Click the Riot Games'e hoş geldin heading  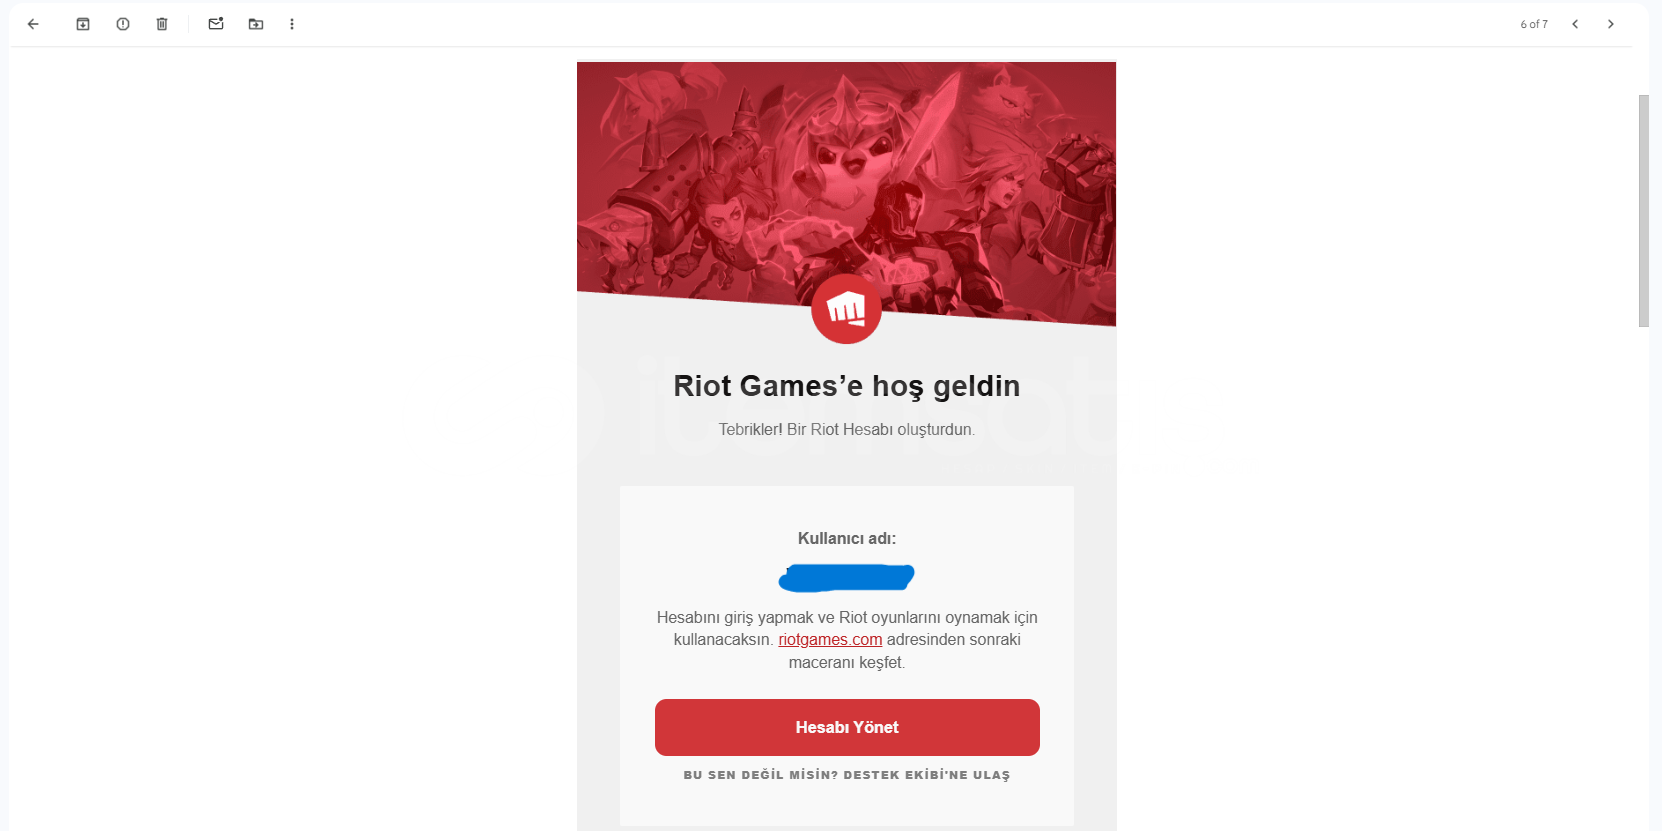847,386
